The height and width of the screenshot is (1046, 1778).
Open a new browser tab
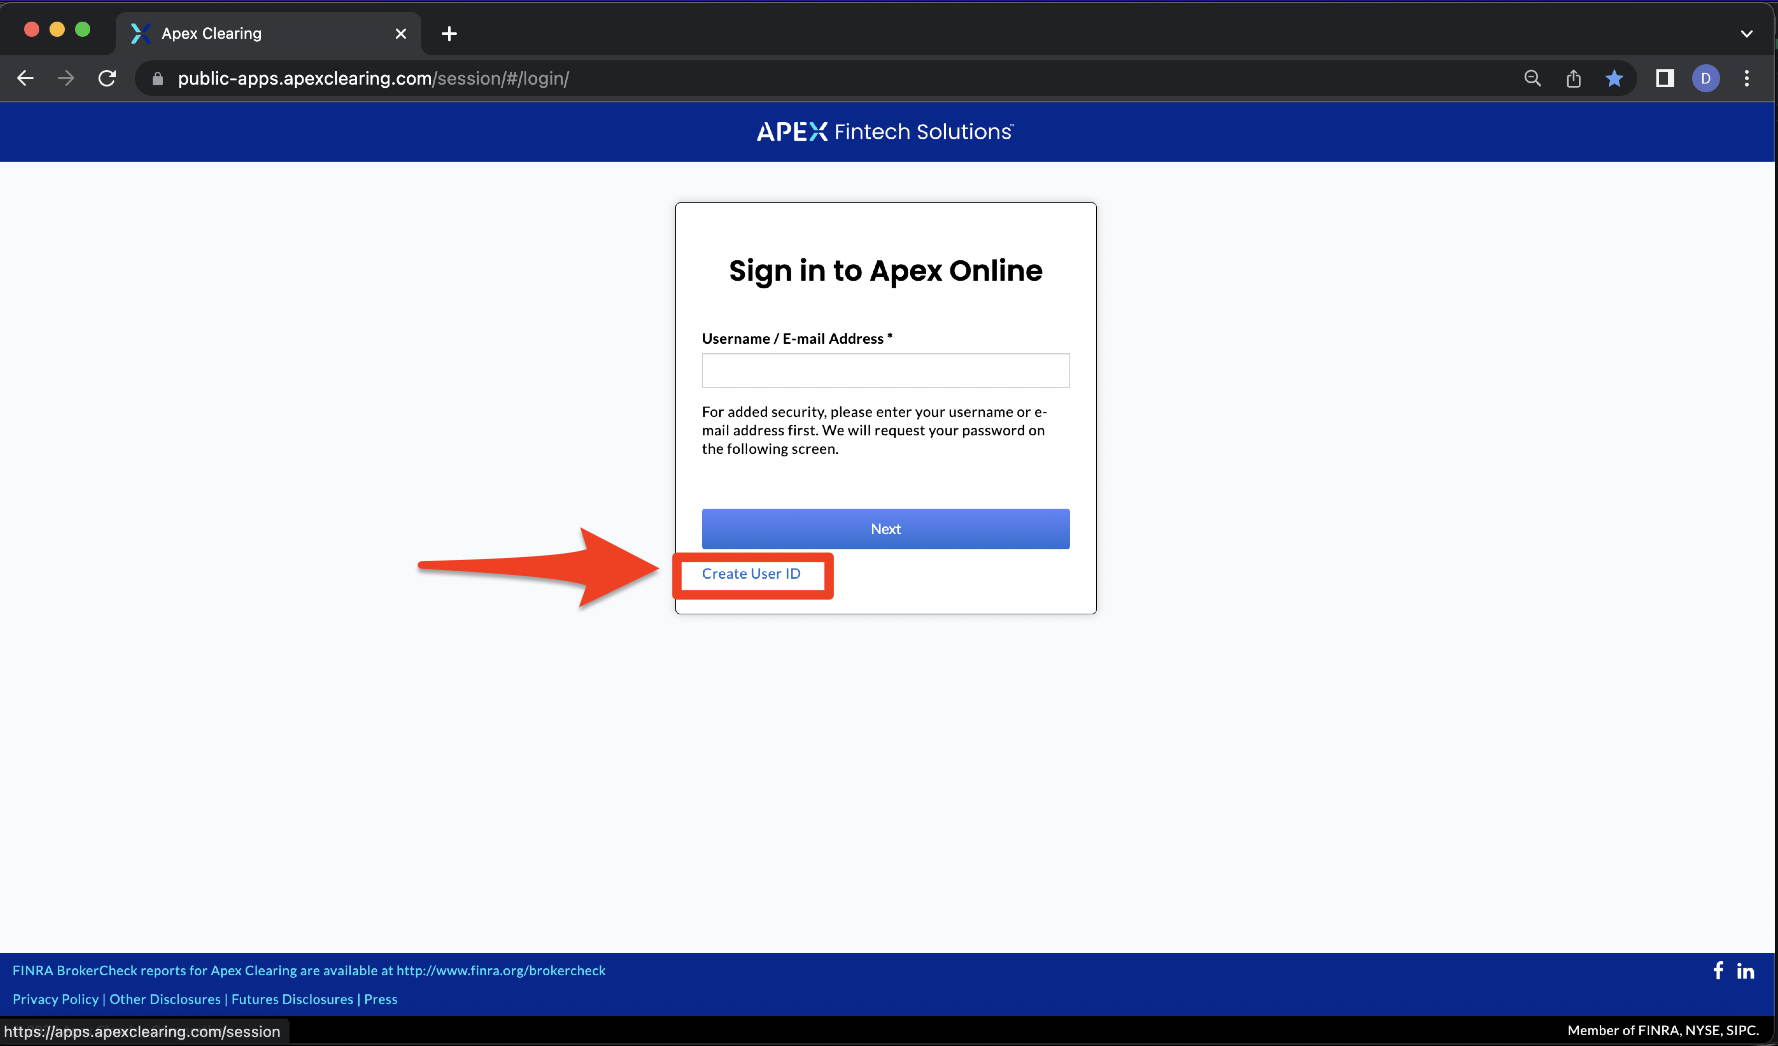coord(448,33)
